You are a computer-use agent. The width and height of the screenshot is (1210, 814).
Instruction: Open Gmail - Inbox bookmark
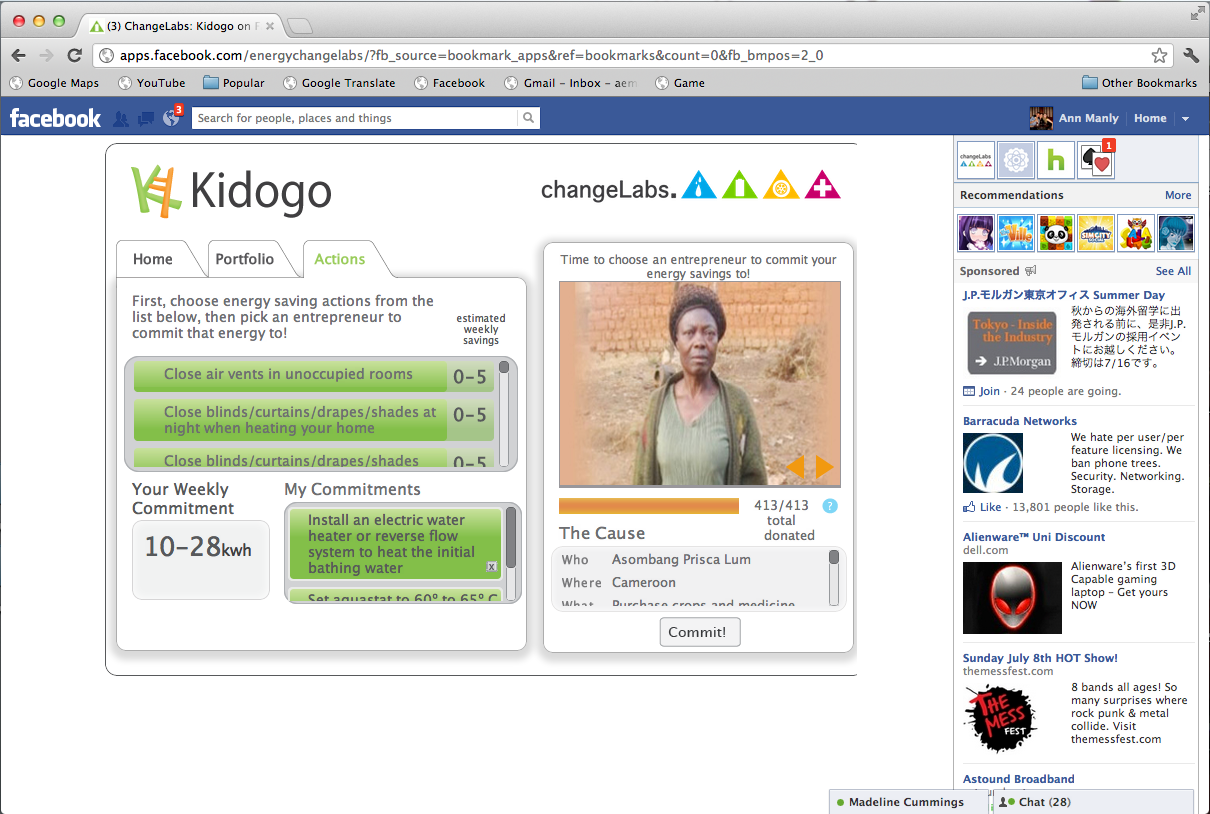571,83
